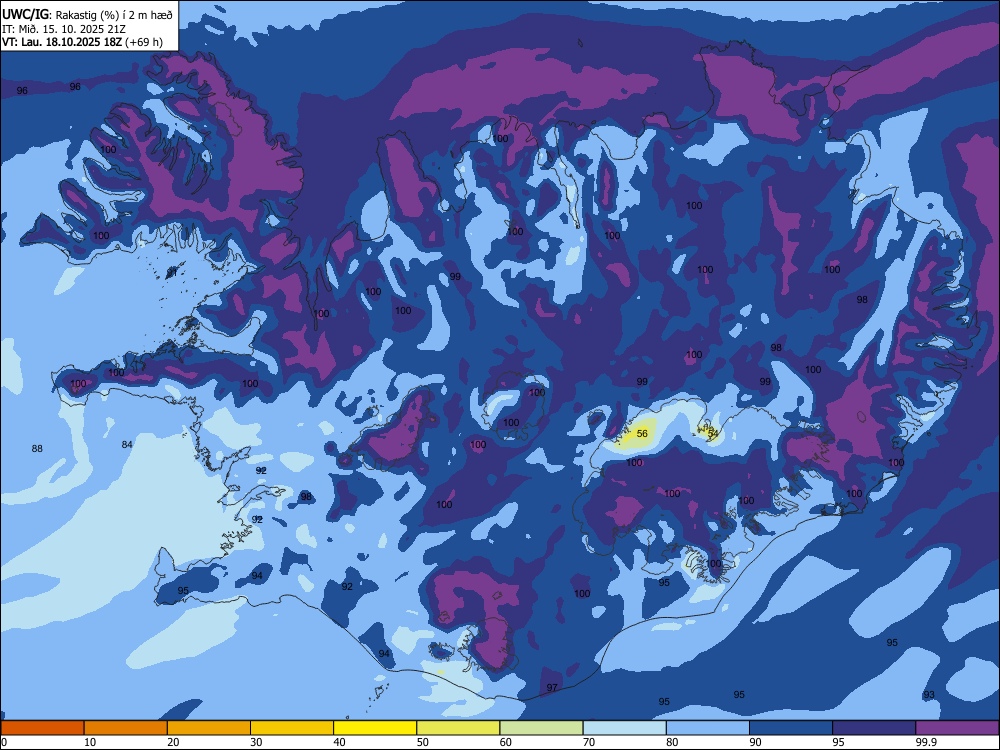The height and width of the screenshot is (750, 1000).
Task: Click the '97' value on the south coast
Action: 552,688
